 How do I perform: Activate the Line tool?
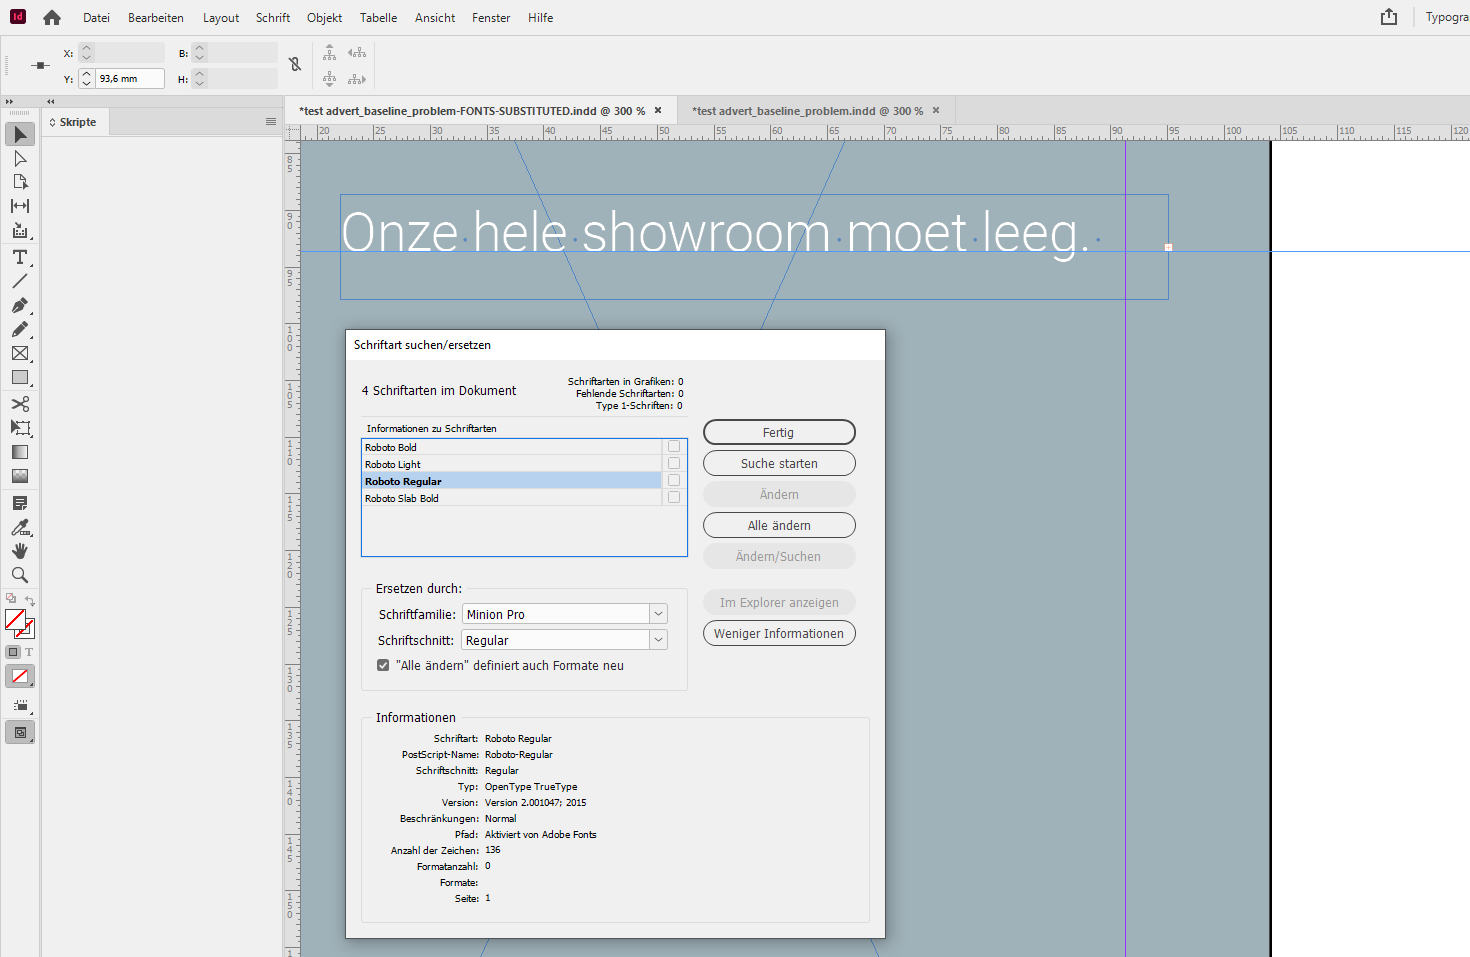20,281
